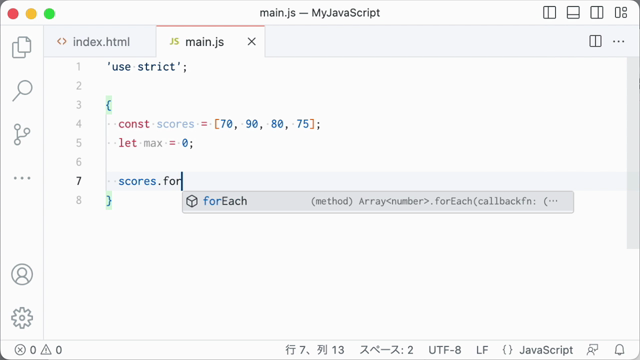Open the Explorer view in activity bar
Image resolution: width=640 pixels, height=360 pixels.
point(22,47)
